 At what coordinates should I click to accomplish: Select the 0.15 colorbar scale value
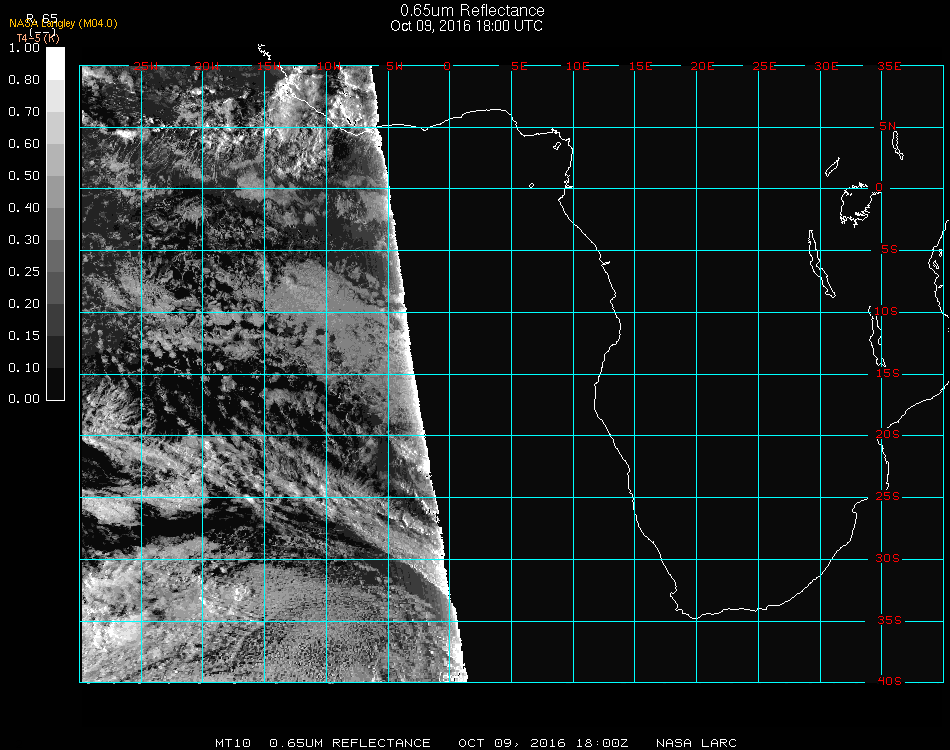(24, 336)
